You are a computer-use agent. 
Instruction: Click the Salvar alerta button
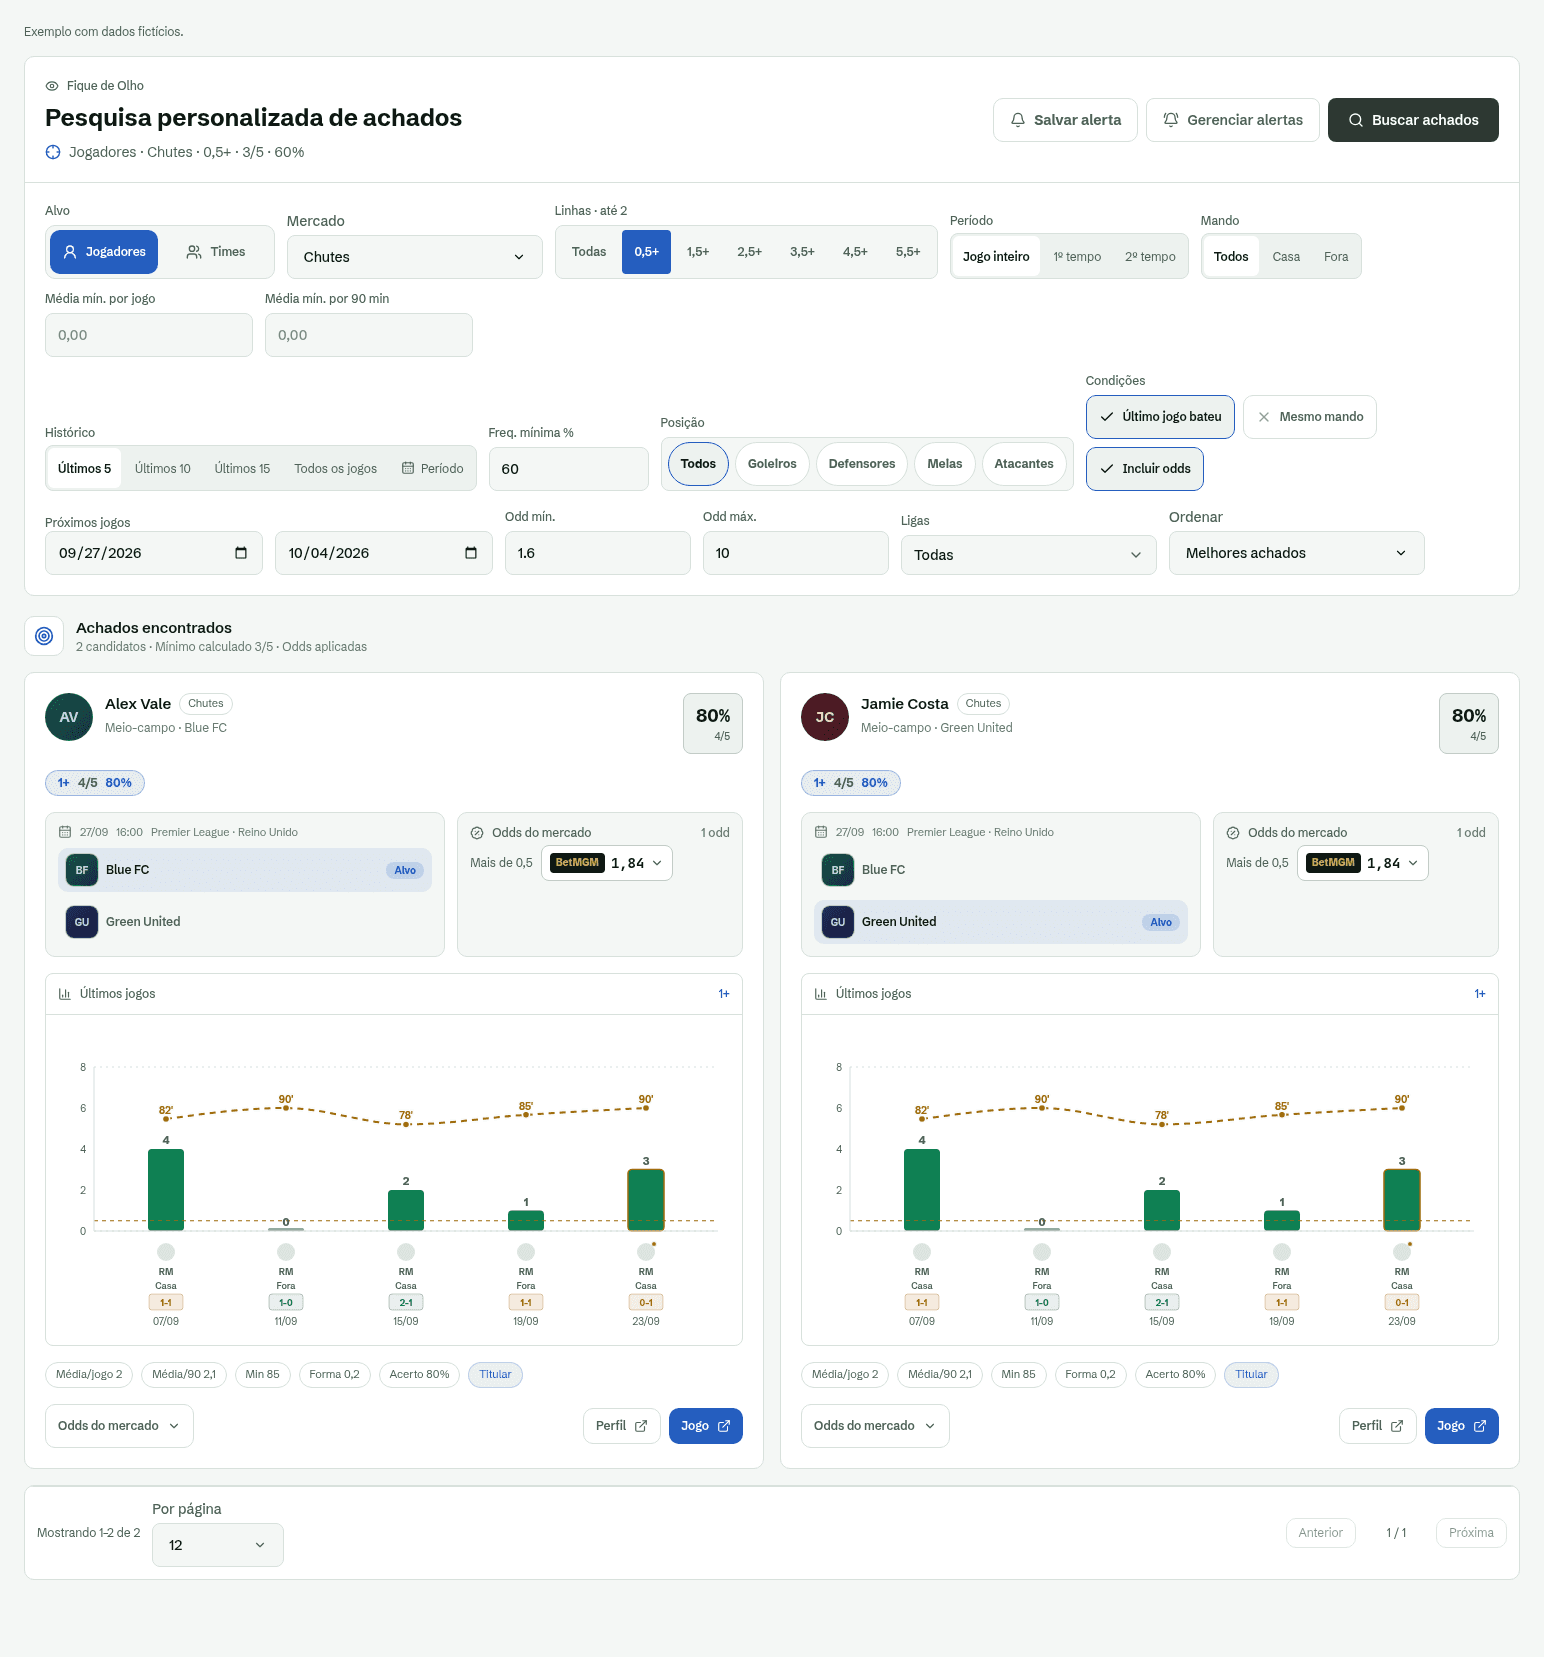coord(1065,120)
